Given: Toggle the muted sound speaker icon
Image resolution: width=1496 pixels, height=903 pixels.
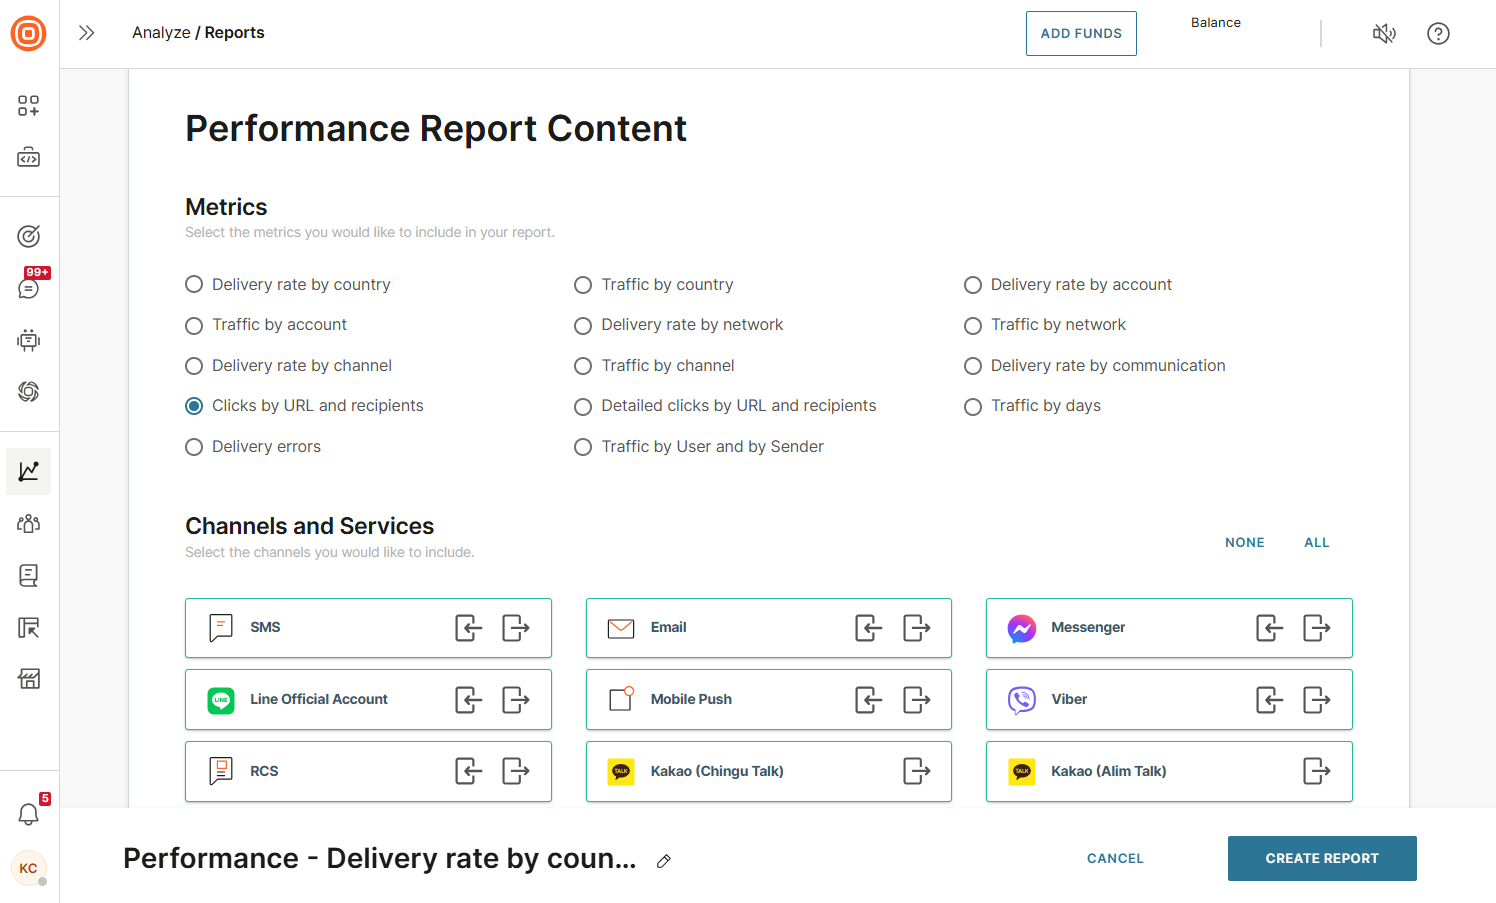Looking at the screenshot, I should pos(1384,34).
